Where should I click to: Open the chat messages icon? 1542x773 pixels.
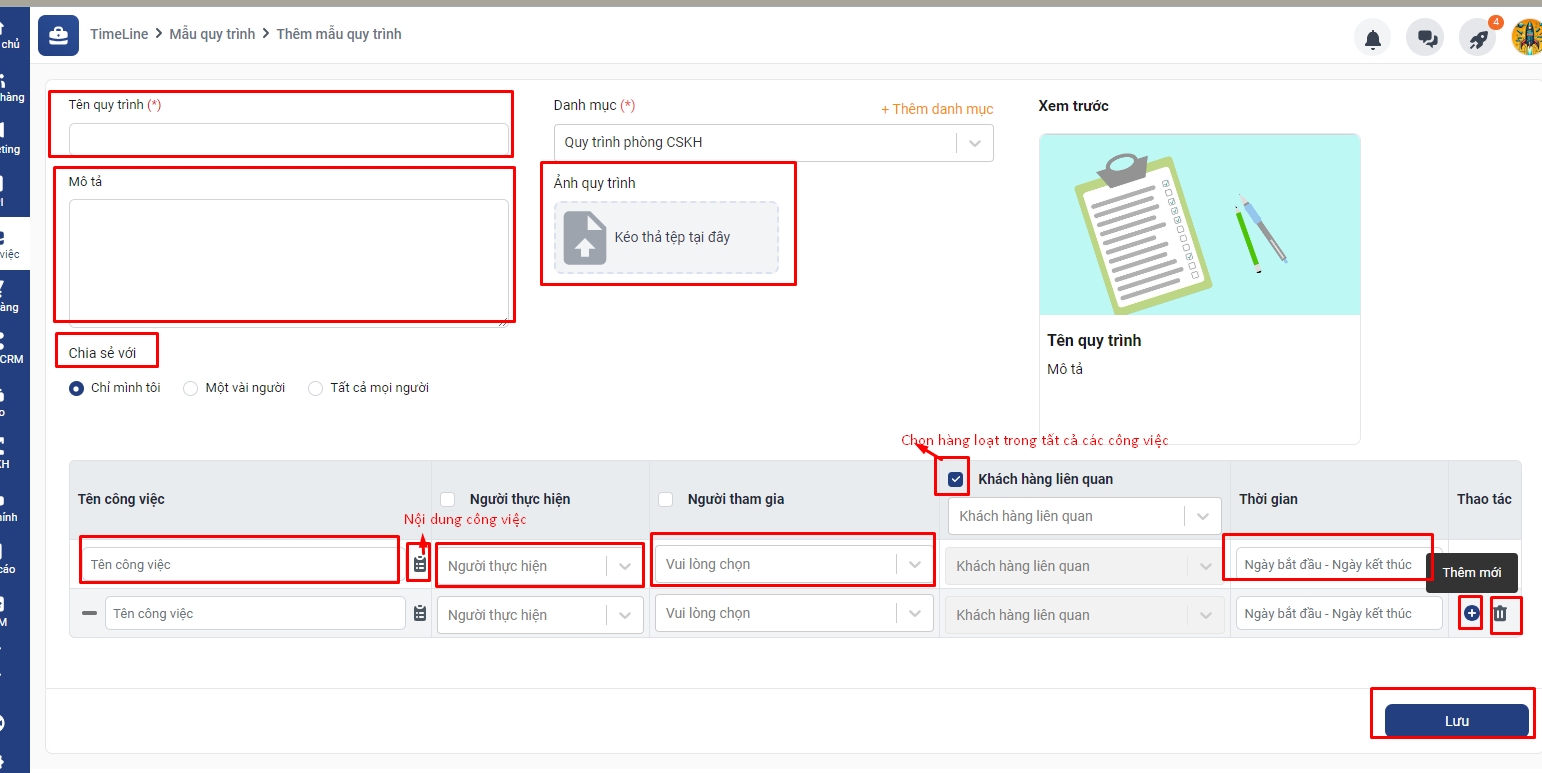[x=1425, y=39]
